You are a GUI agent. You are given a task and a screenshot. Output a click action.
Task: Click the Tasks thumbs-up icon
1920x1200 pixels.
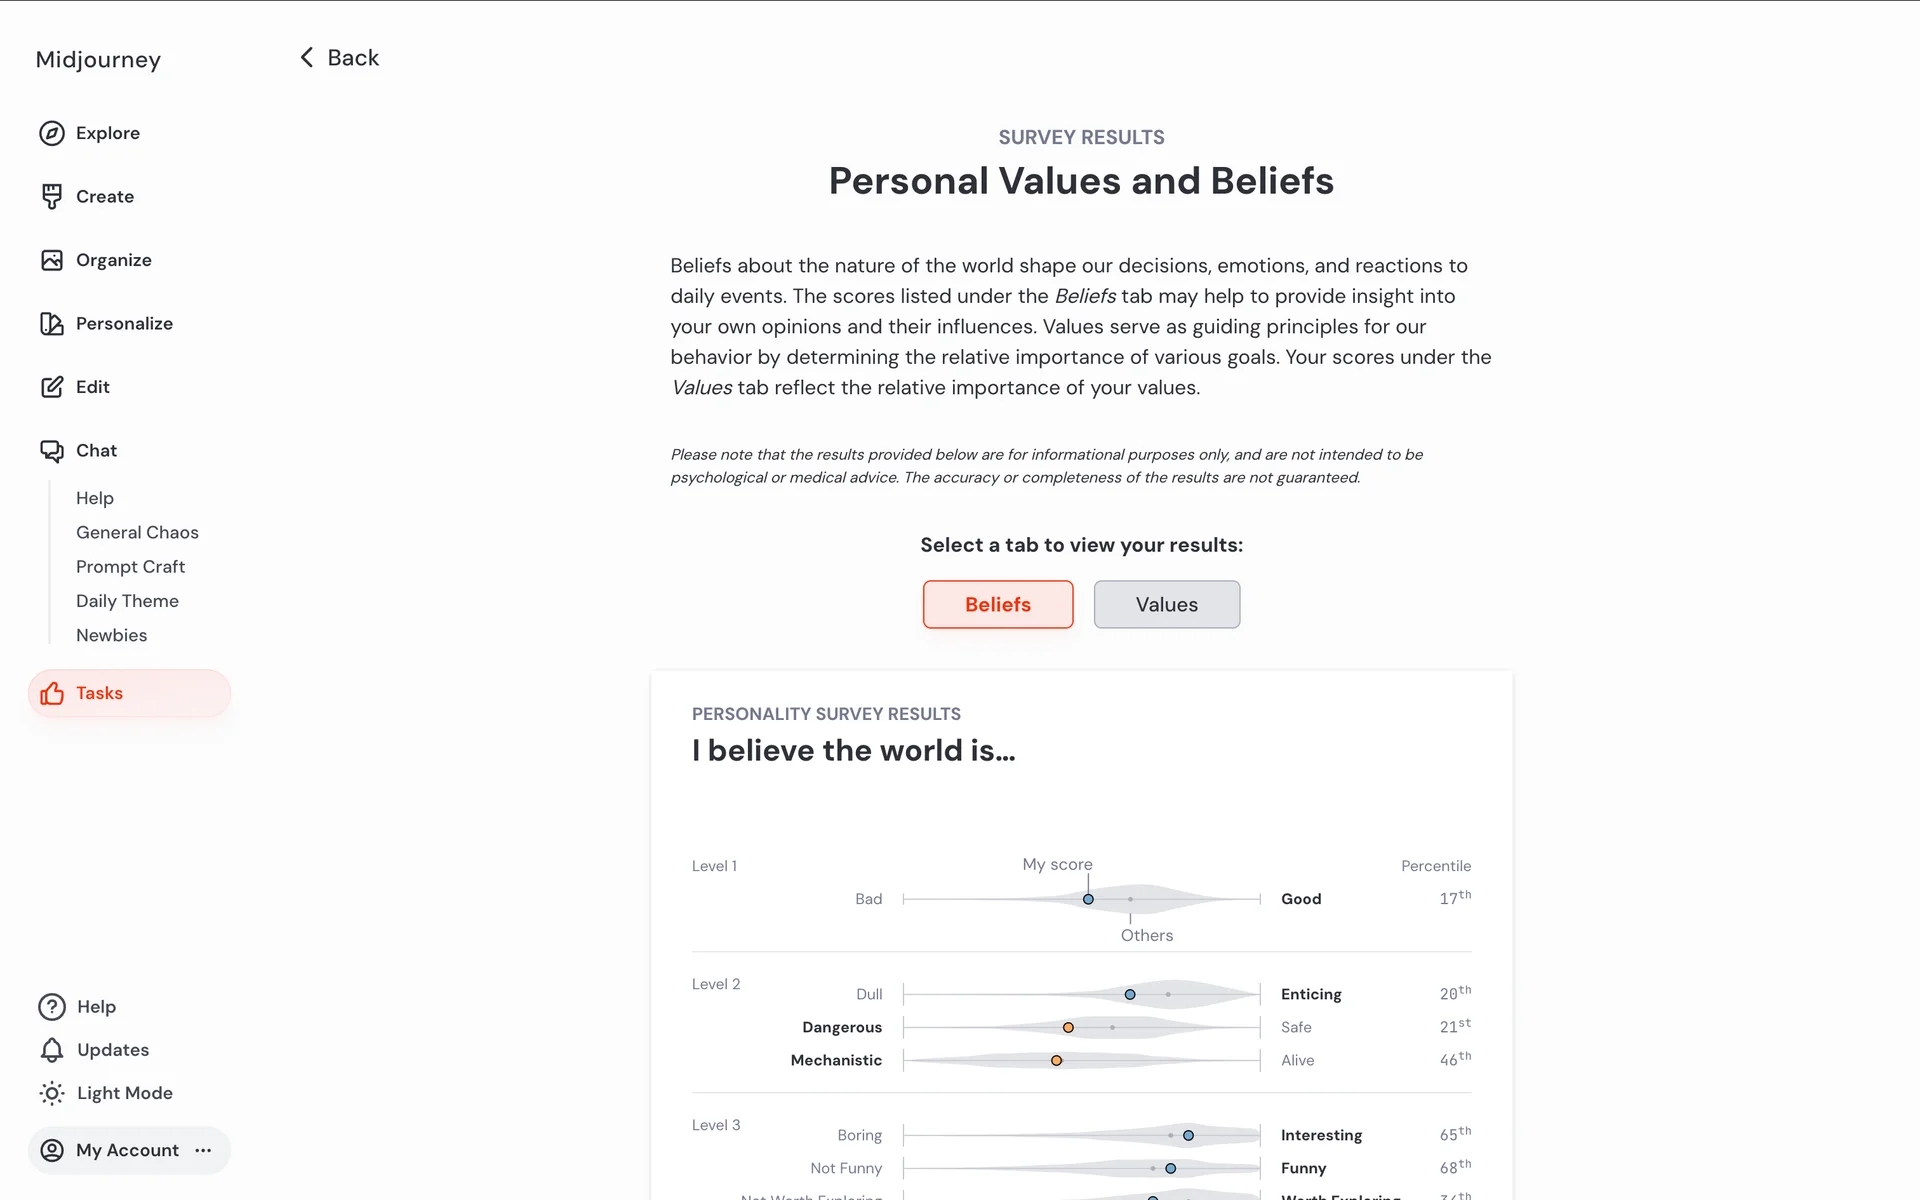pyautogui.click(x=52, y=693)
